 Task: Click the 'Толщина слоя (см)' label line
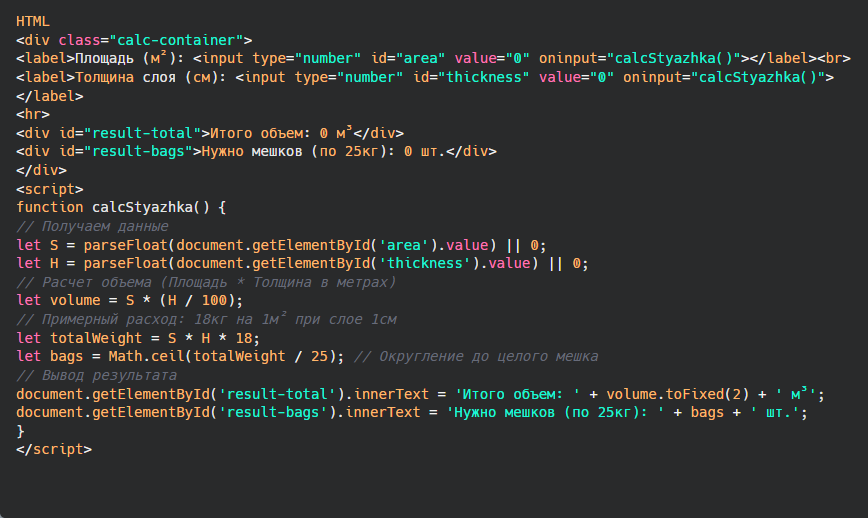(425, 77)
